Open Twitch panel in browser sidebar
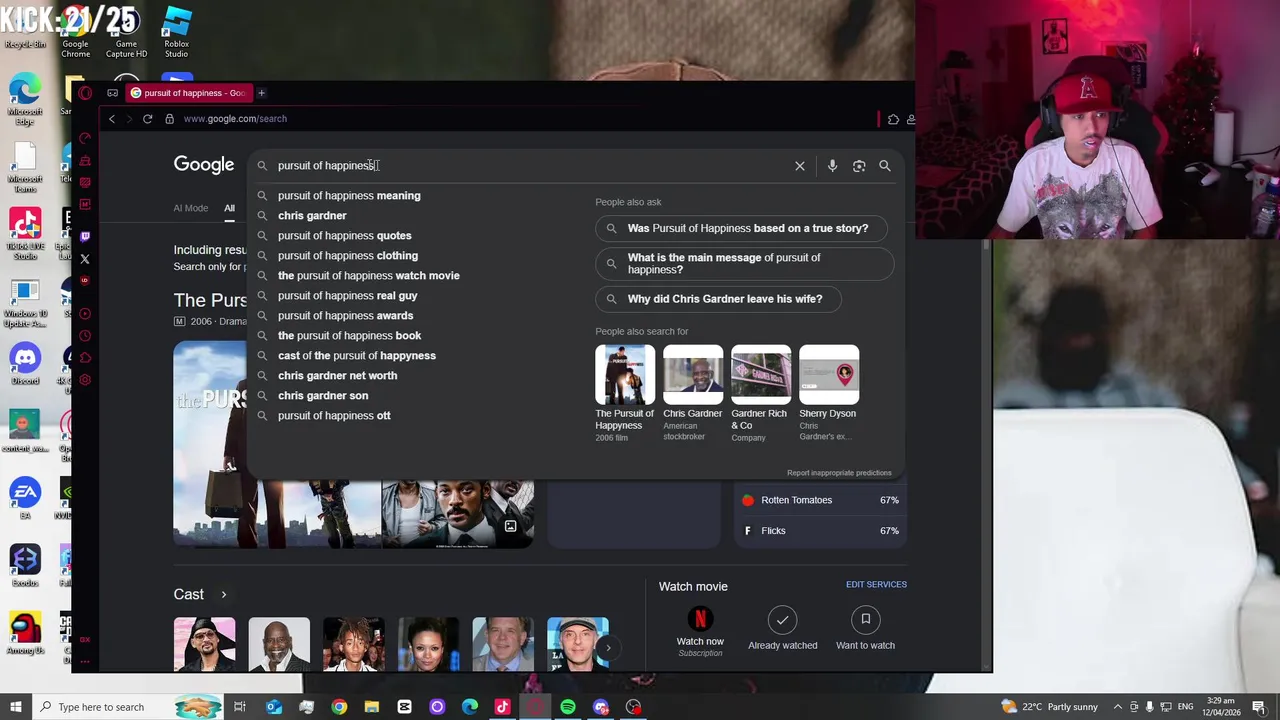1280x720 pixels. pyautogui.click(x=85, y=236)
